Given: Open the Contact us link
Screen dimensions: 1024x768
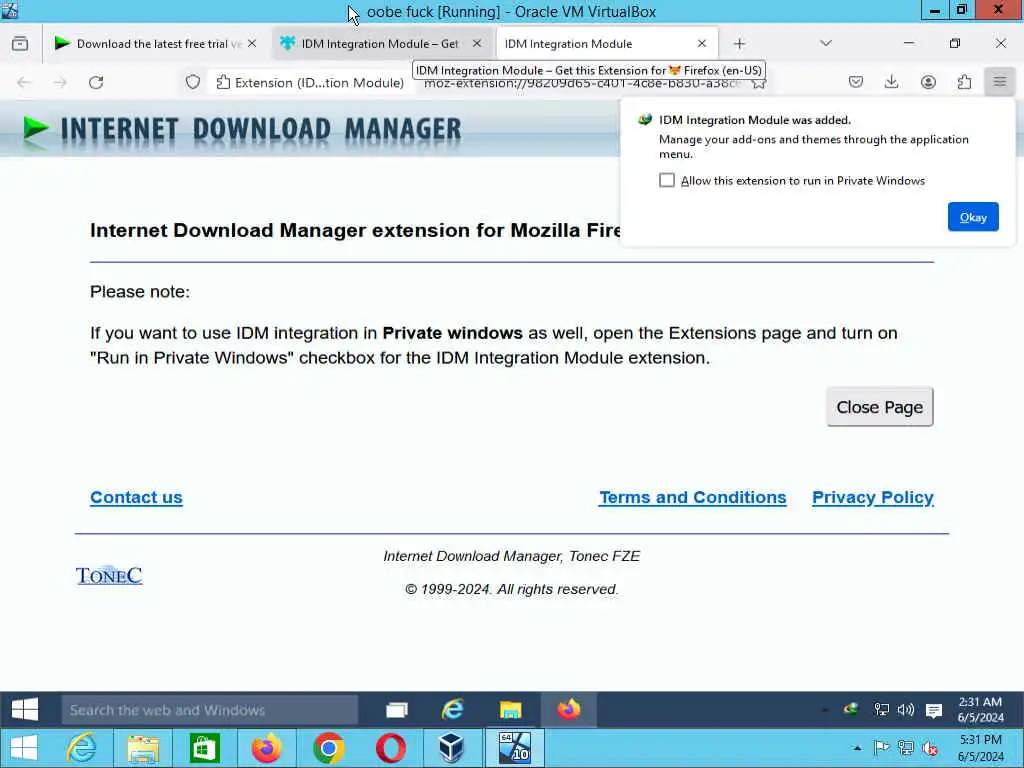Looking at the screenshot, I should coord(136,497).
